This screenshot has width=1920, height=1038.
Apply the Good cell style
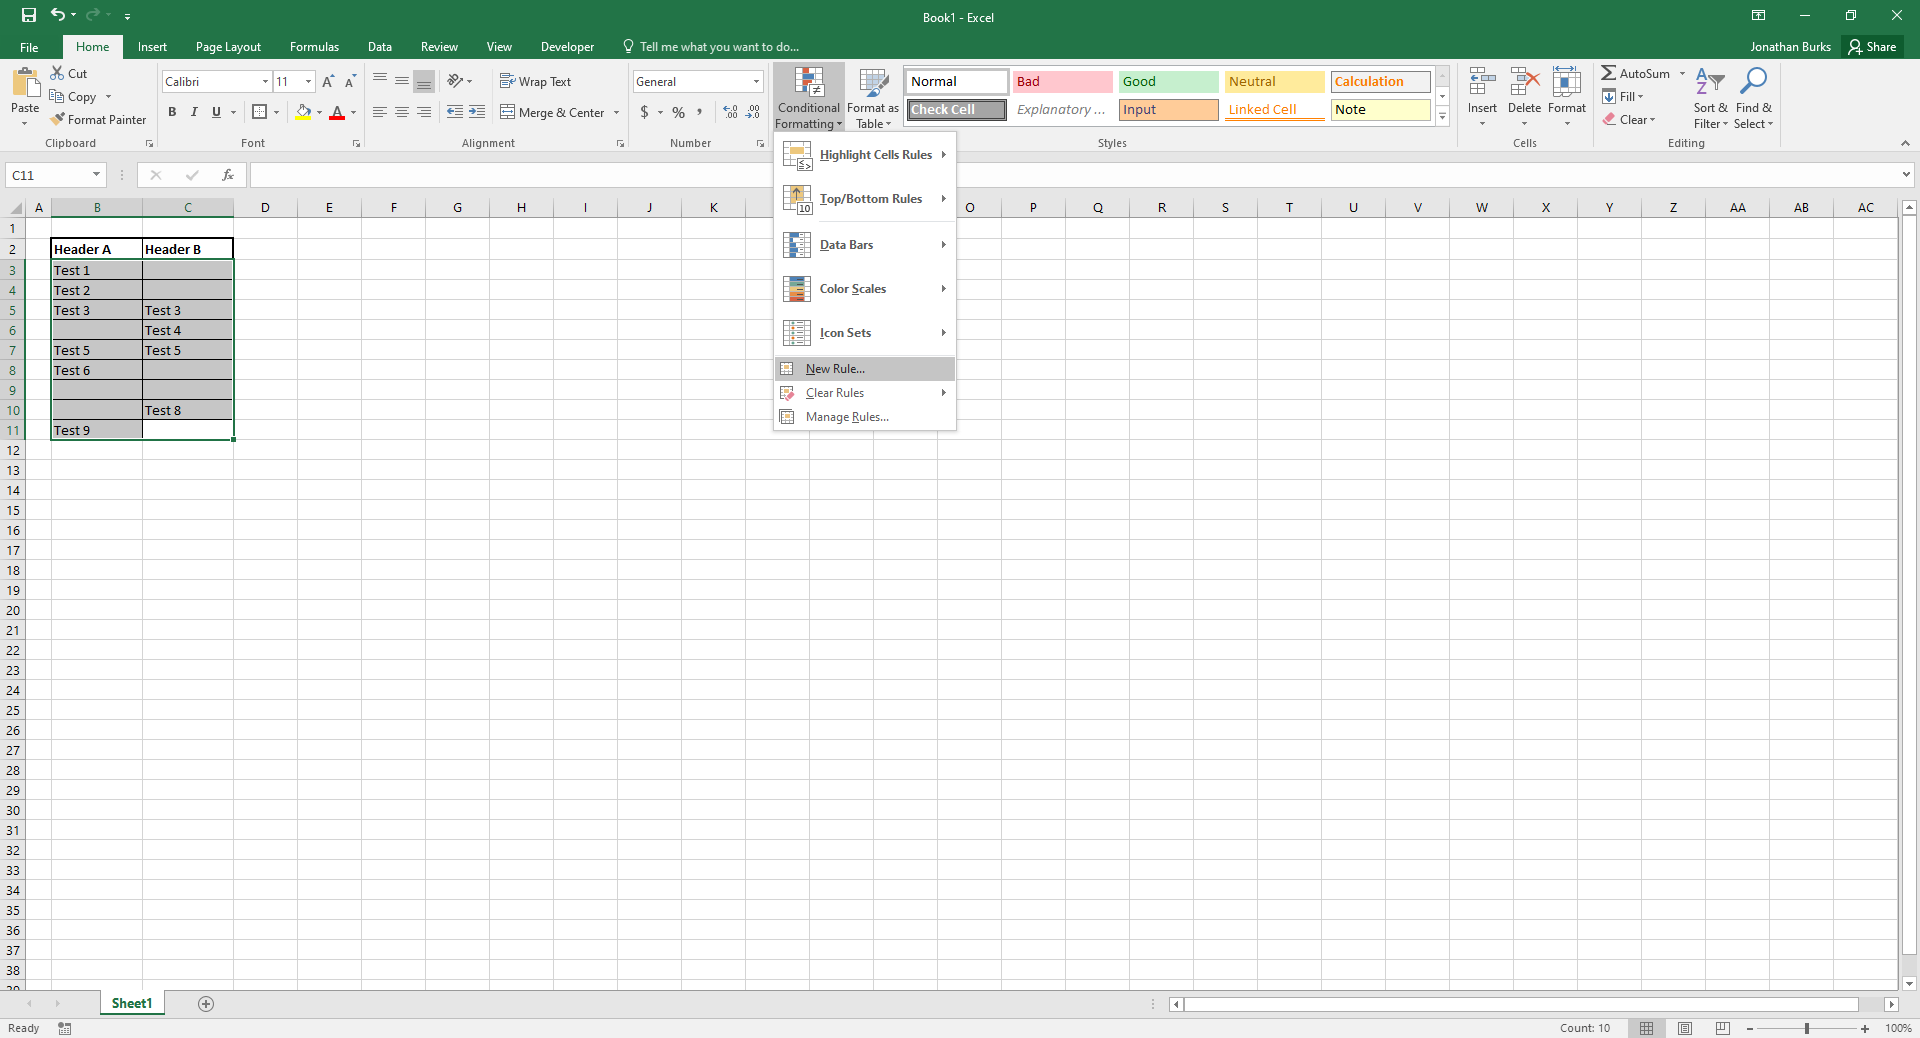pyautogui.click(x=1167, y=81)
